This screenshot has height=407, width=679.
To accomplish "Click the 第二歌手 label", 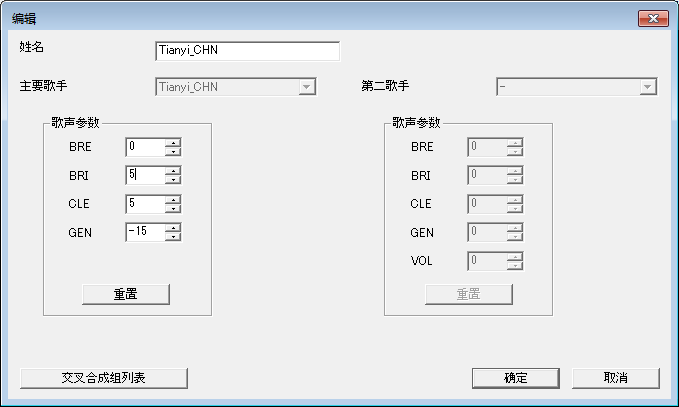I will 385,86.
